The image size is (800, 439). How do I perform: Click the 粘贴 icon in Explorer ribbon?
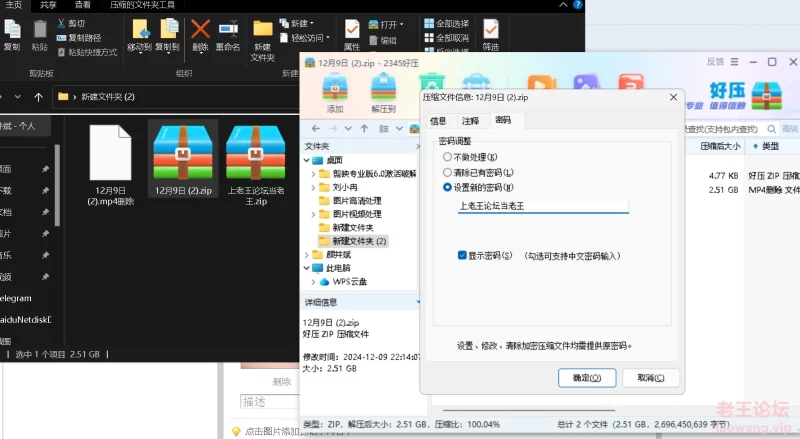click(39, 29)
